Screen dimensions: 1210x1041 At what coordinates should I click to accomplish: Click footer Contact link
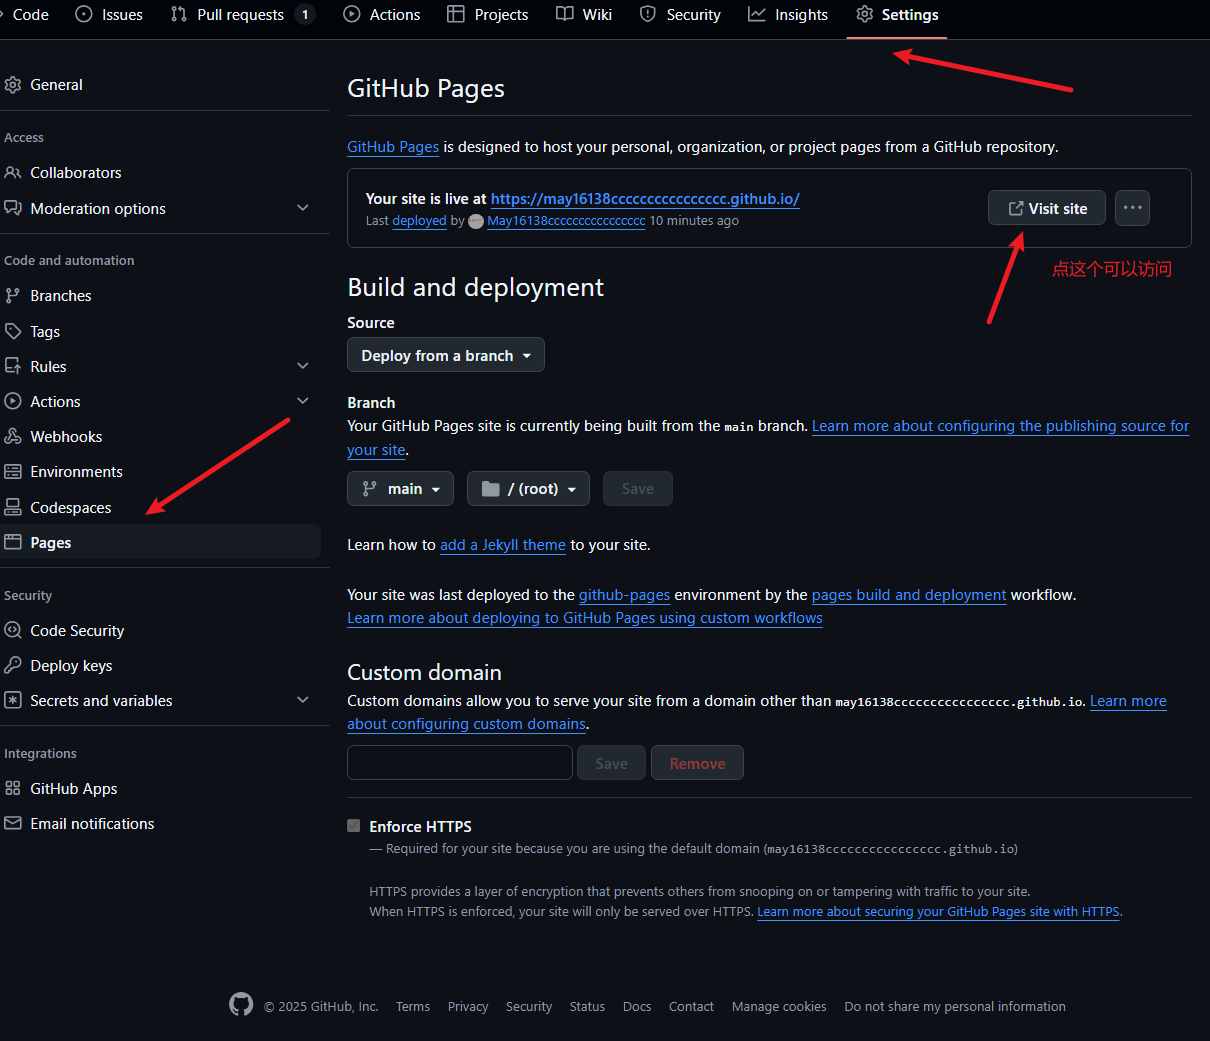pyautogui.click(x=691, y=1007)
